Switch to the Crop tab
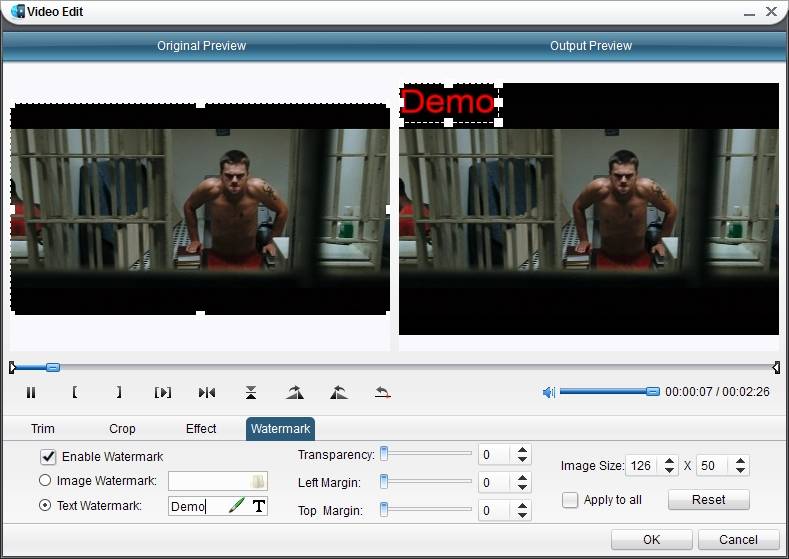 point(122,429)
